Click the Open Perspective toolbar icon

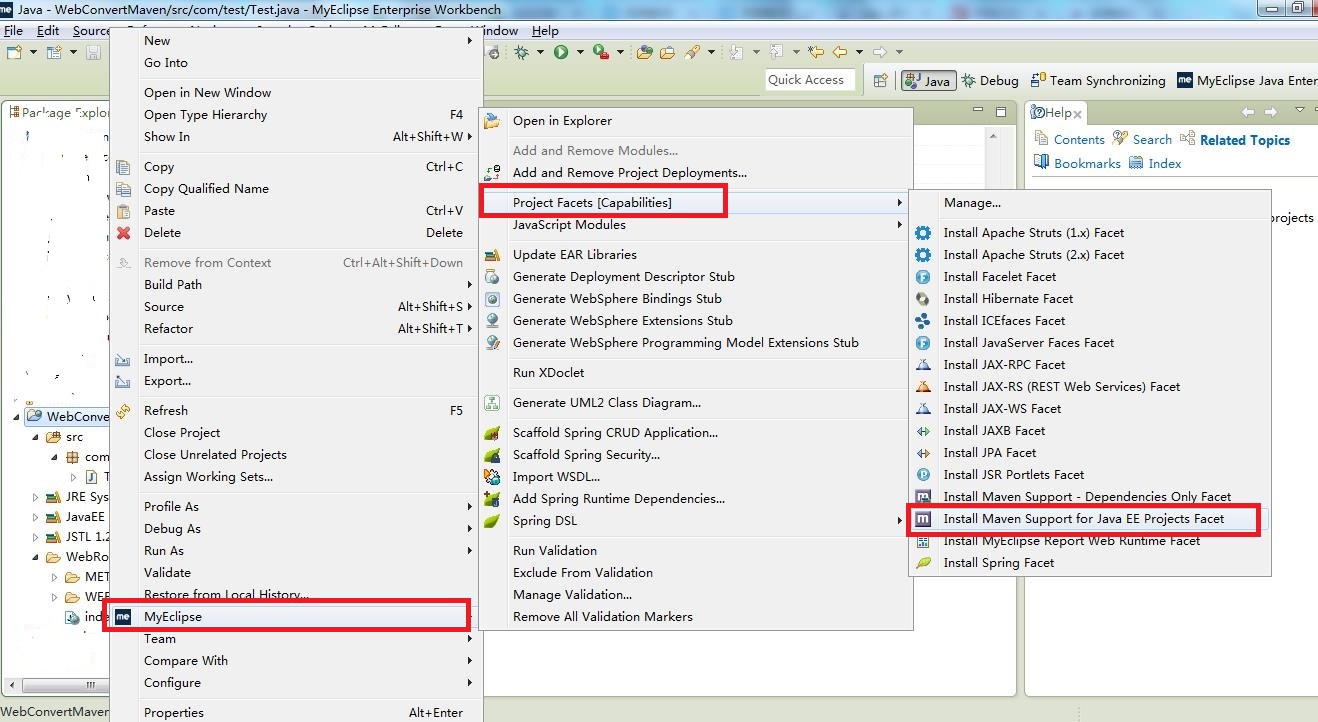880,81
